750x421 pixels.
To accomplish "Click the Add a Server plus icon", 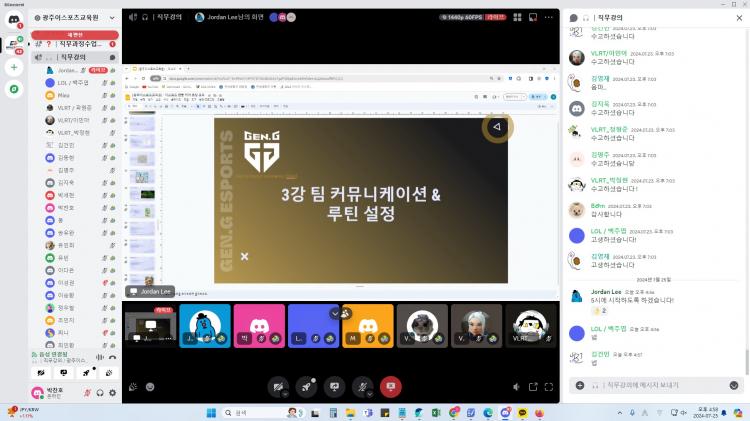I will click(x=14, y=67).
